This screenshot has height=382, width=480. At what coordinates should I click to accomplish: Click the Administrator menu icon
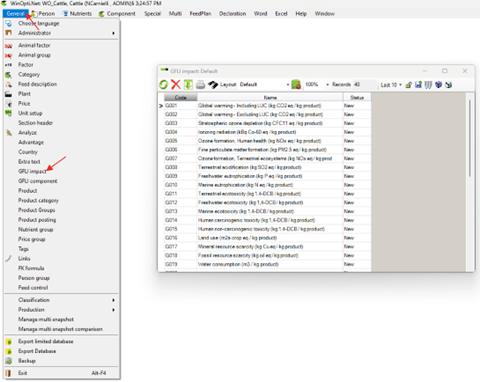[9, 33]
